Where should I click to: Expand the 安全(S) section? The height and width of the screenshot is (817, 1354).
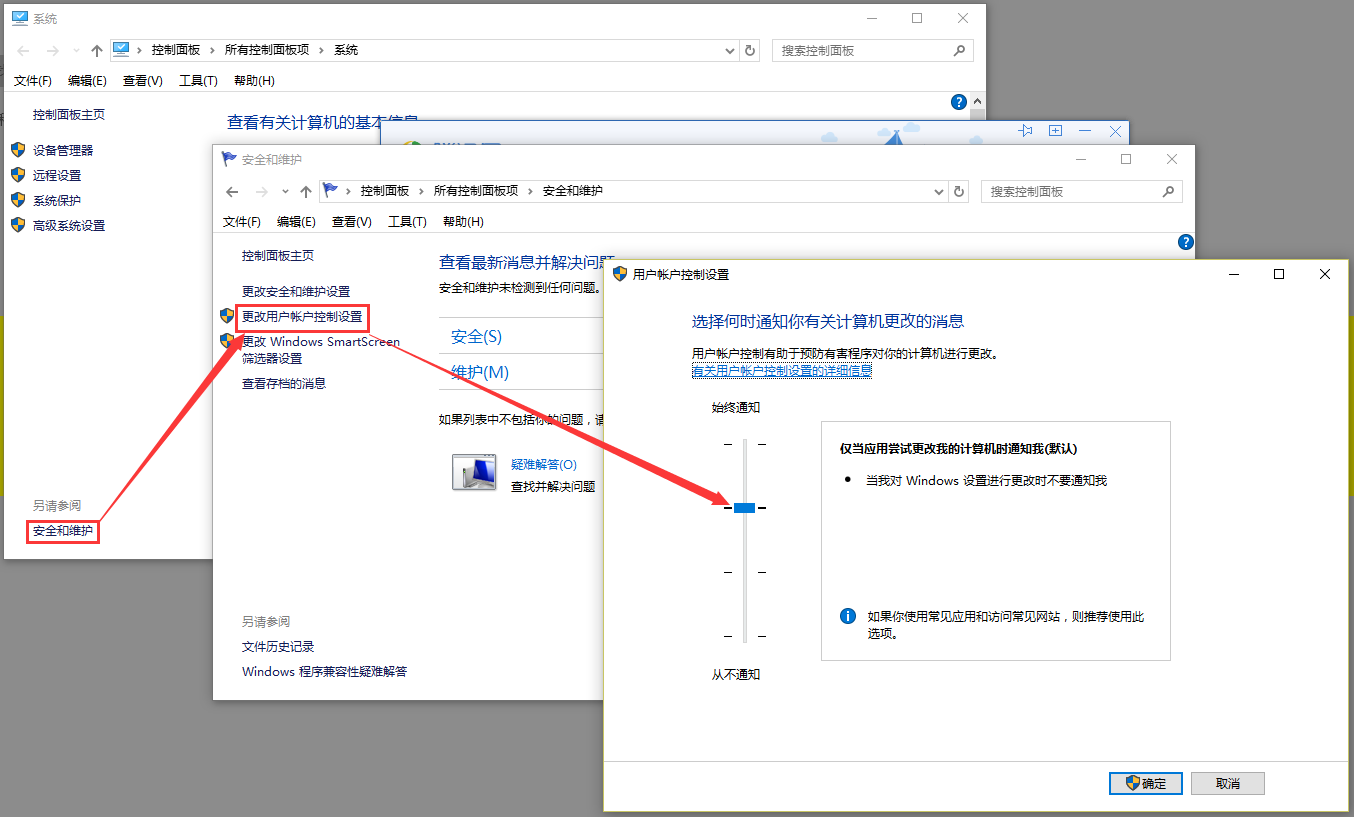[x=476, y=337]
